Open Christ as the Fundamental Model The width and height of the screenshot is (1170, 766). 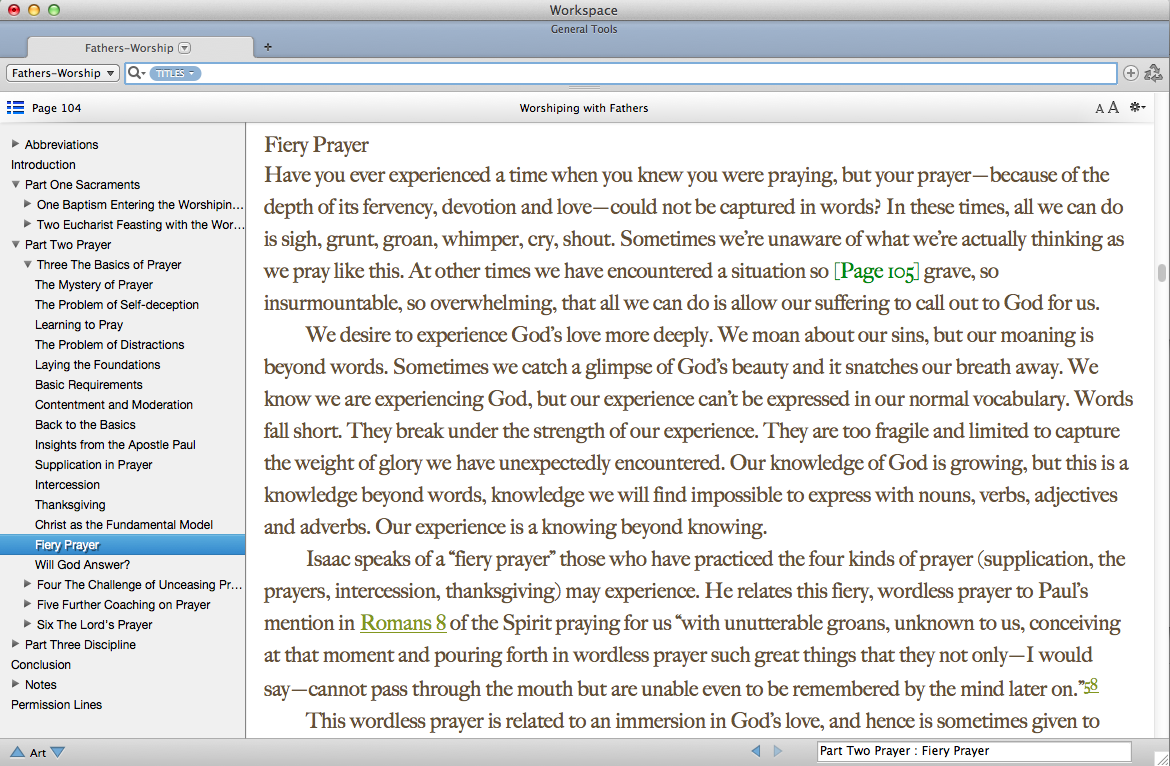pyautogui.click(x=123, y=524)
